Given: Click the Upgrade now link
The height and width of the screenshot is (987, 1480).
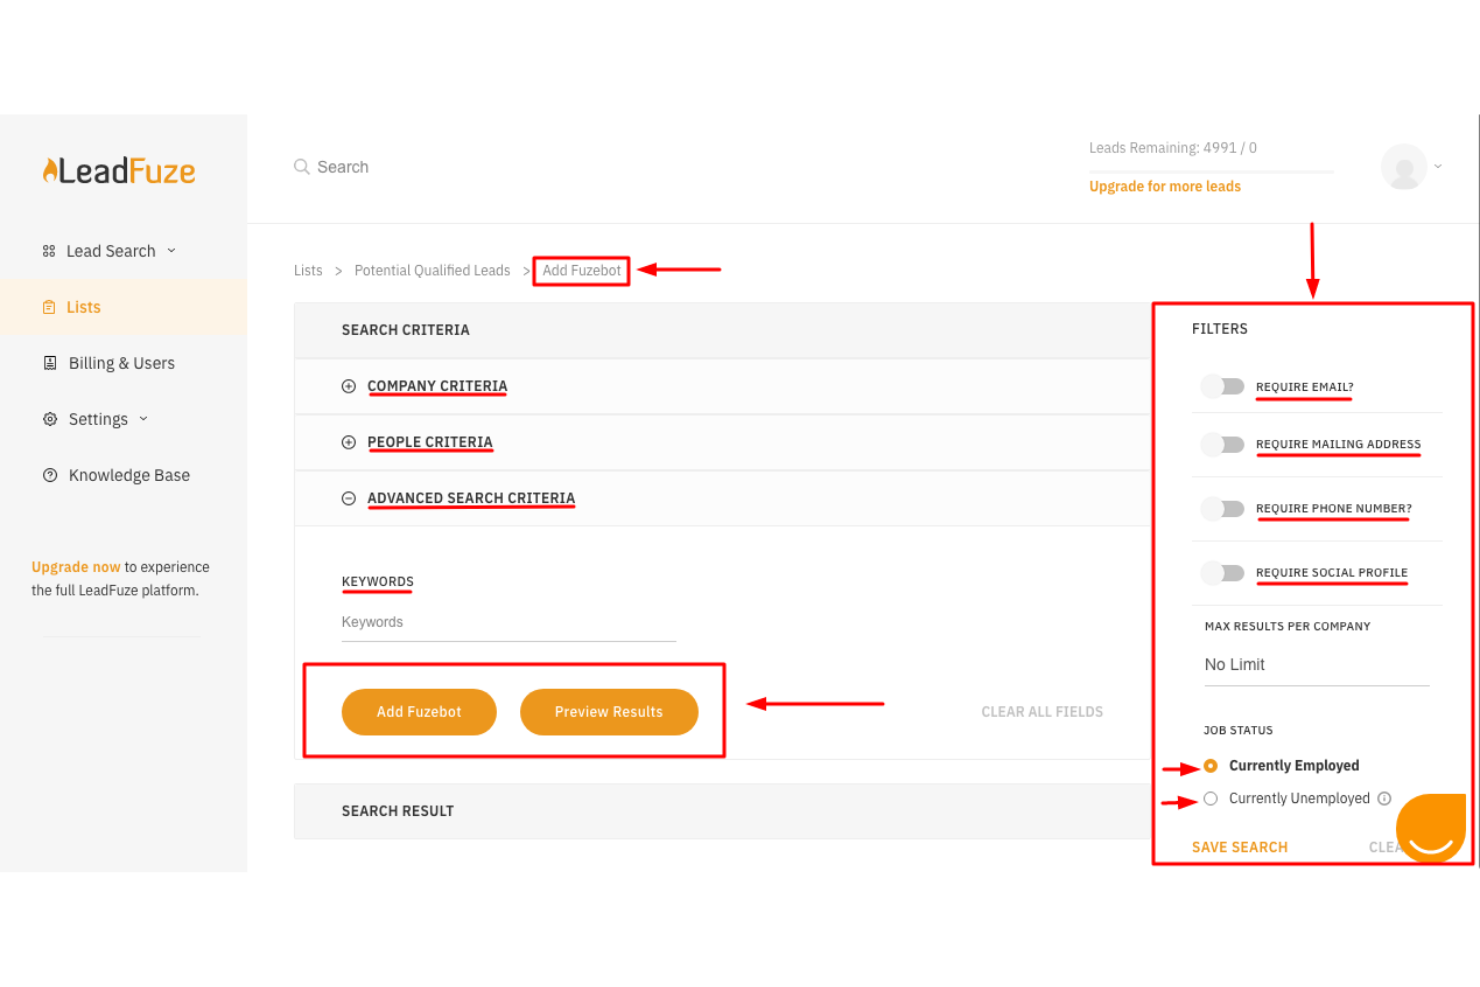Looking at the screenshot, I should coord(76,567).
